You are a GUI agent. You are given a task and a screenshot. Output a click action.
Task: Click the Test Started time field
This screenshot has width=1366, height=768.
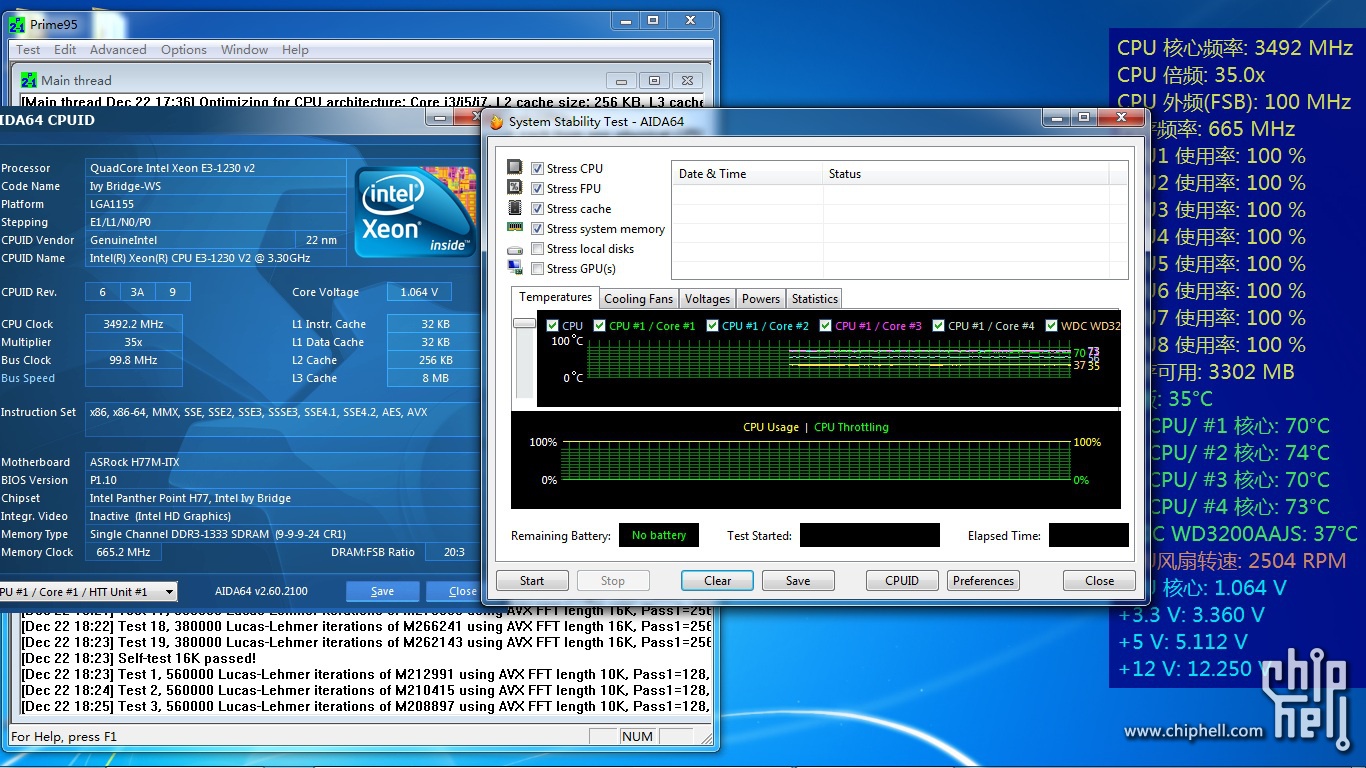(870, 536)
